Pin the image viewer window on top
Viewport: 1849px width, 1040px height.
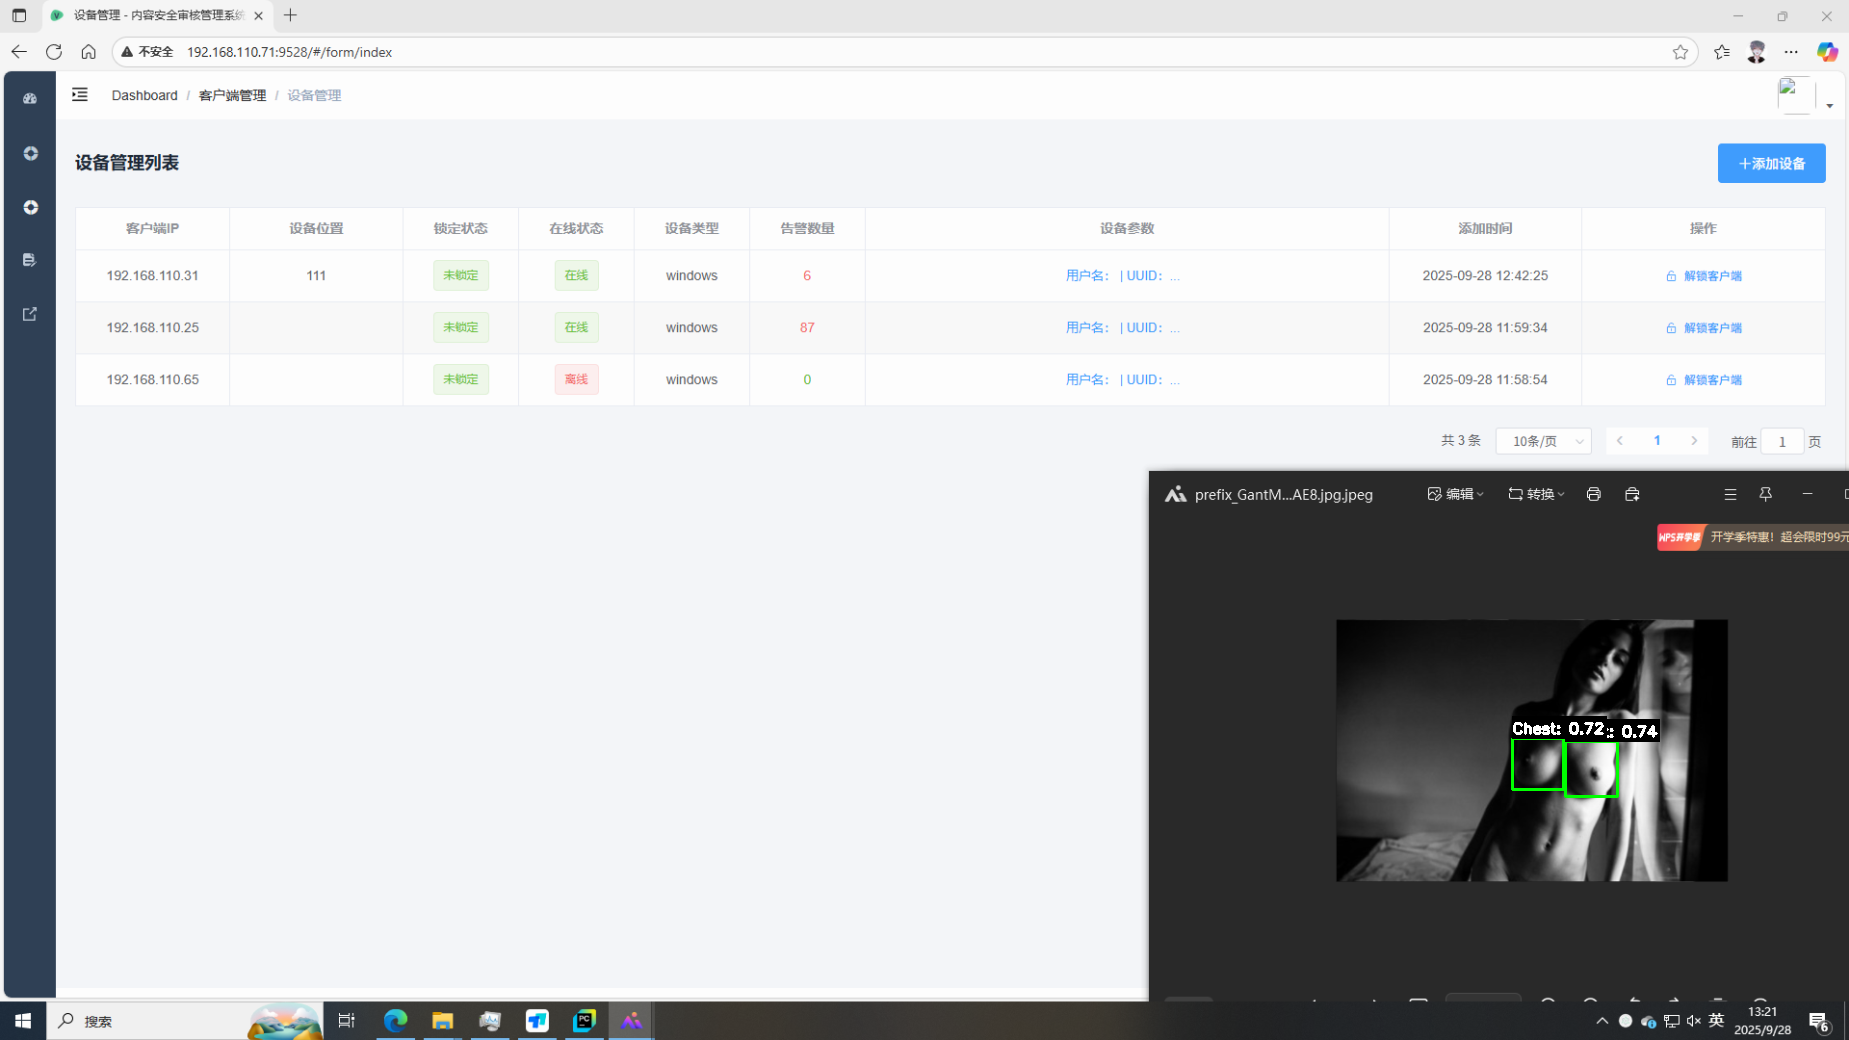[1766, 494]
